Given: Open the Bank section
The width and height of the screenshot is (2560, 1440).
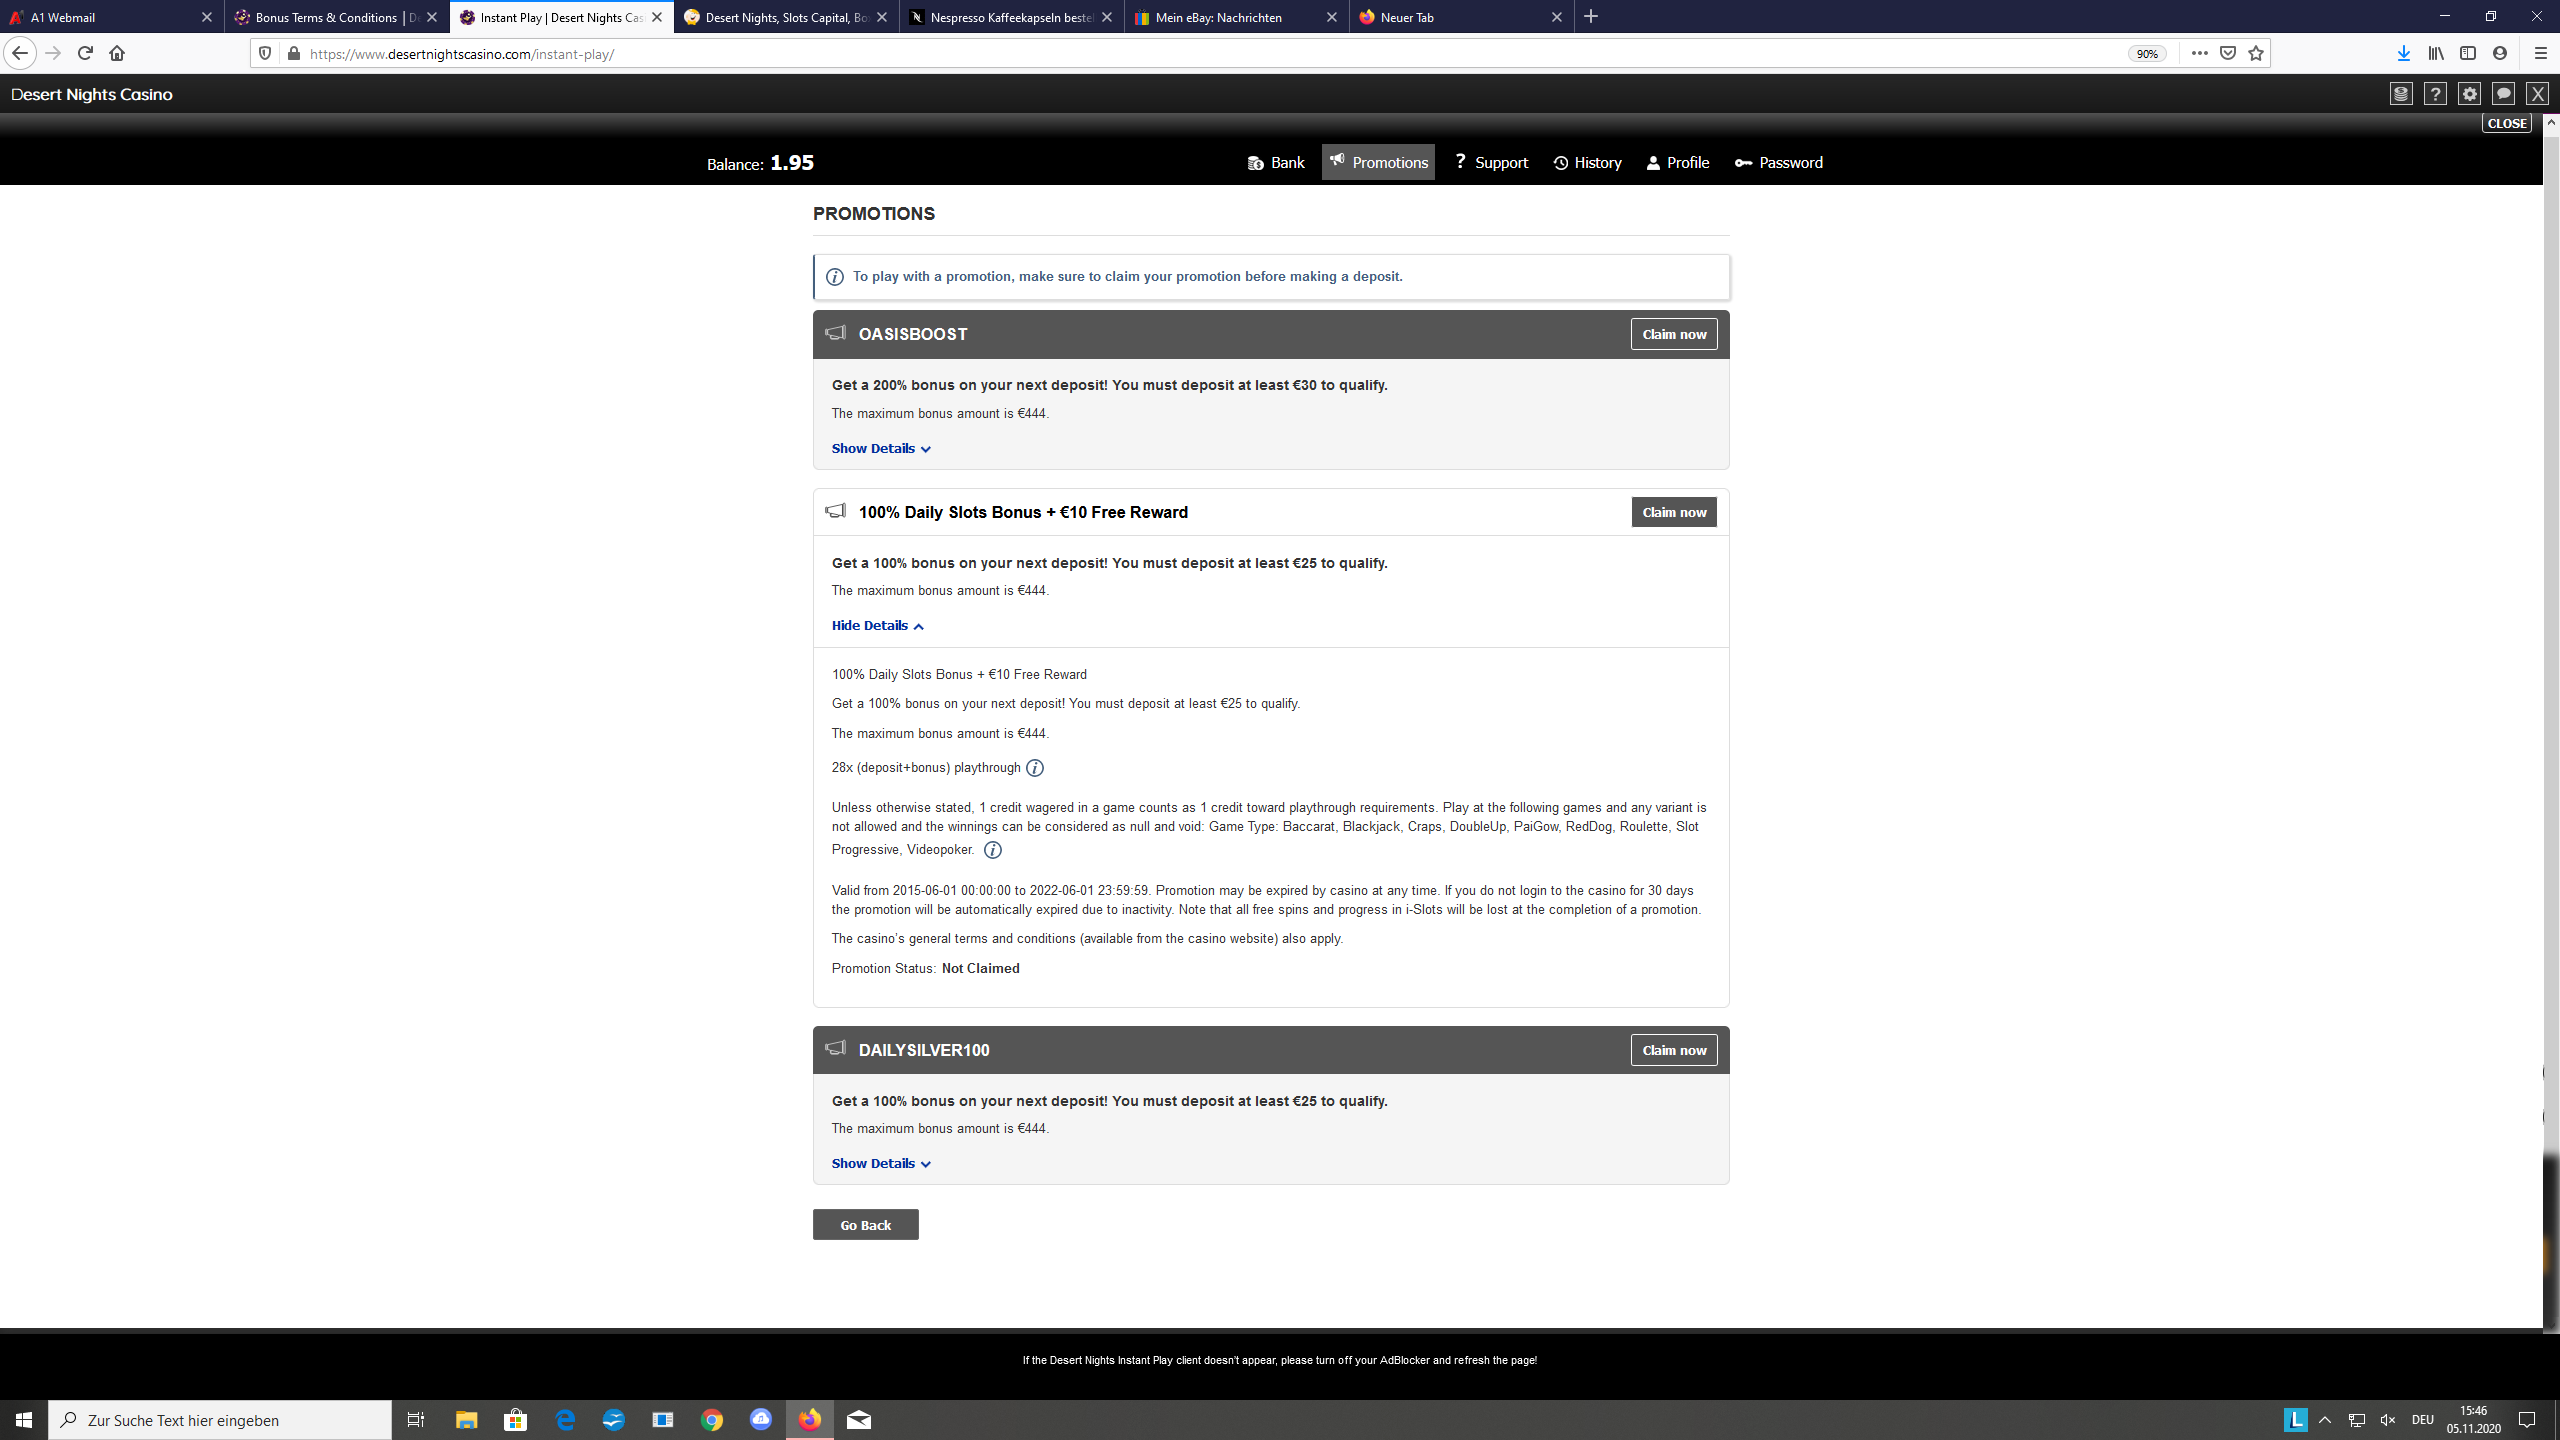Looking at the screenshot, I should tap(1276, 163).
